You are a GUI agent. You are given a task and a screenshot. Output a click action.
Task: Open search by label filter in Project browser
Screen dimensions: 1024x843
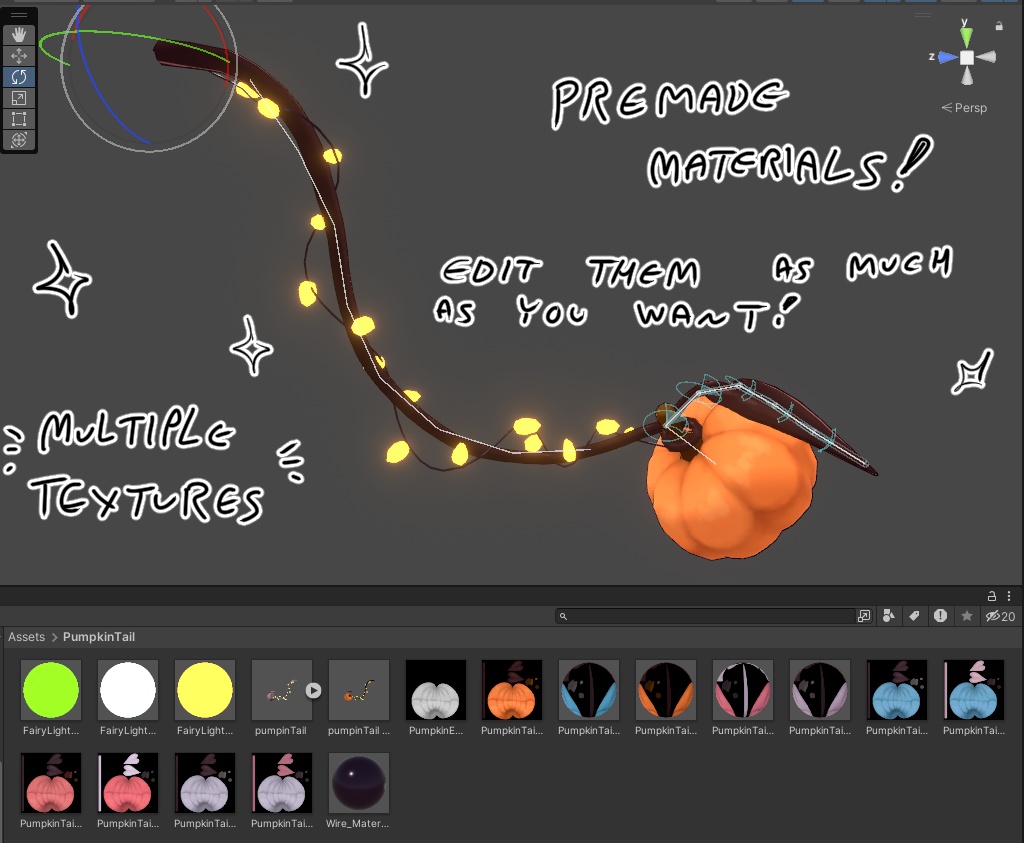(x=914, y=616)
